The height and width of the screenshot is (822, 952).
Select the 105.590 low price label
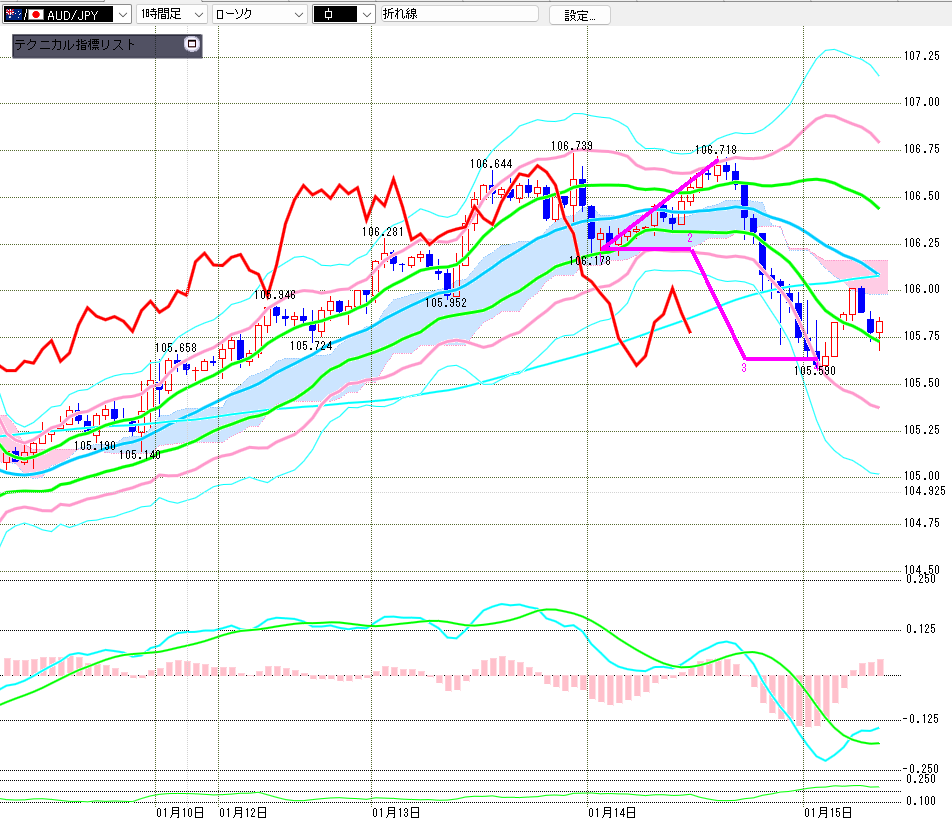pos(814,370)
